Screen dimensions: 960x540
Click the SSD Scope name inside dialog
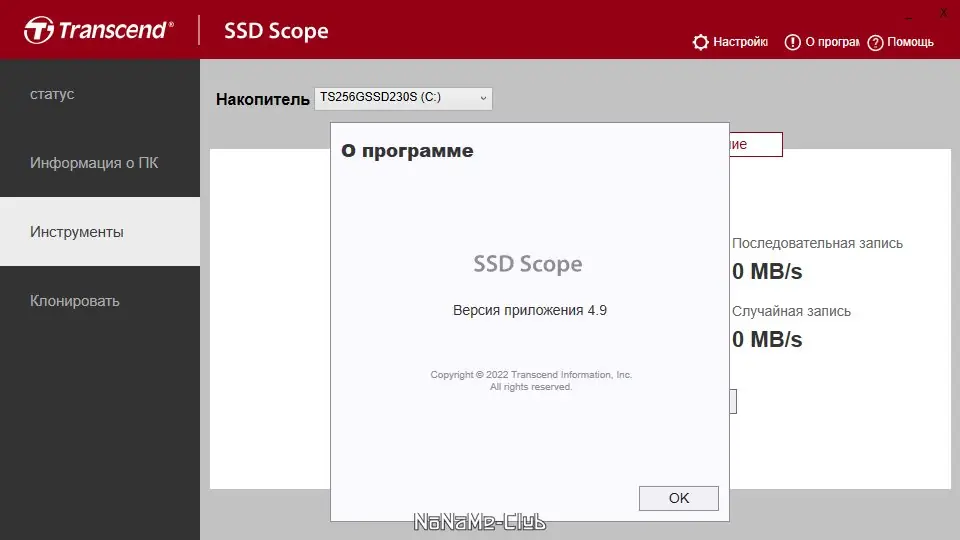click(528, 264)
